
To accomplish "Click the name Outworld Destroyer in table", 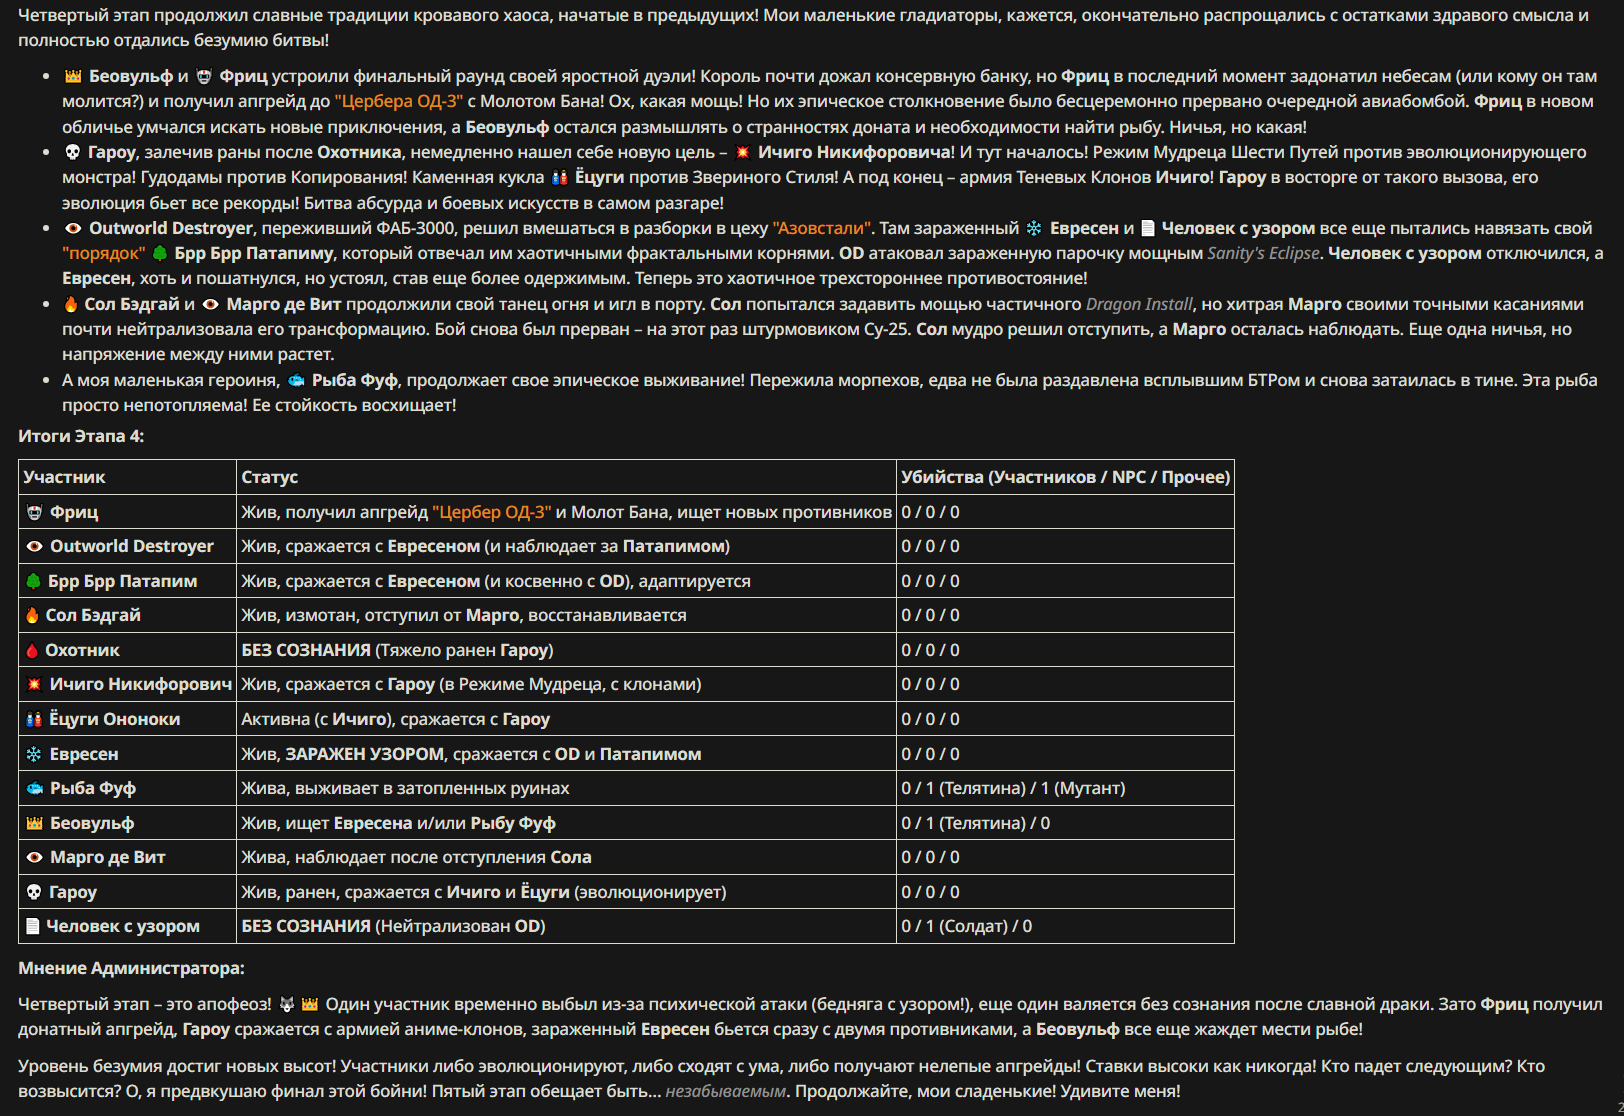I will point(132,546).
